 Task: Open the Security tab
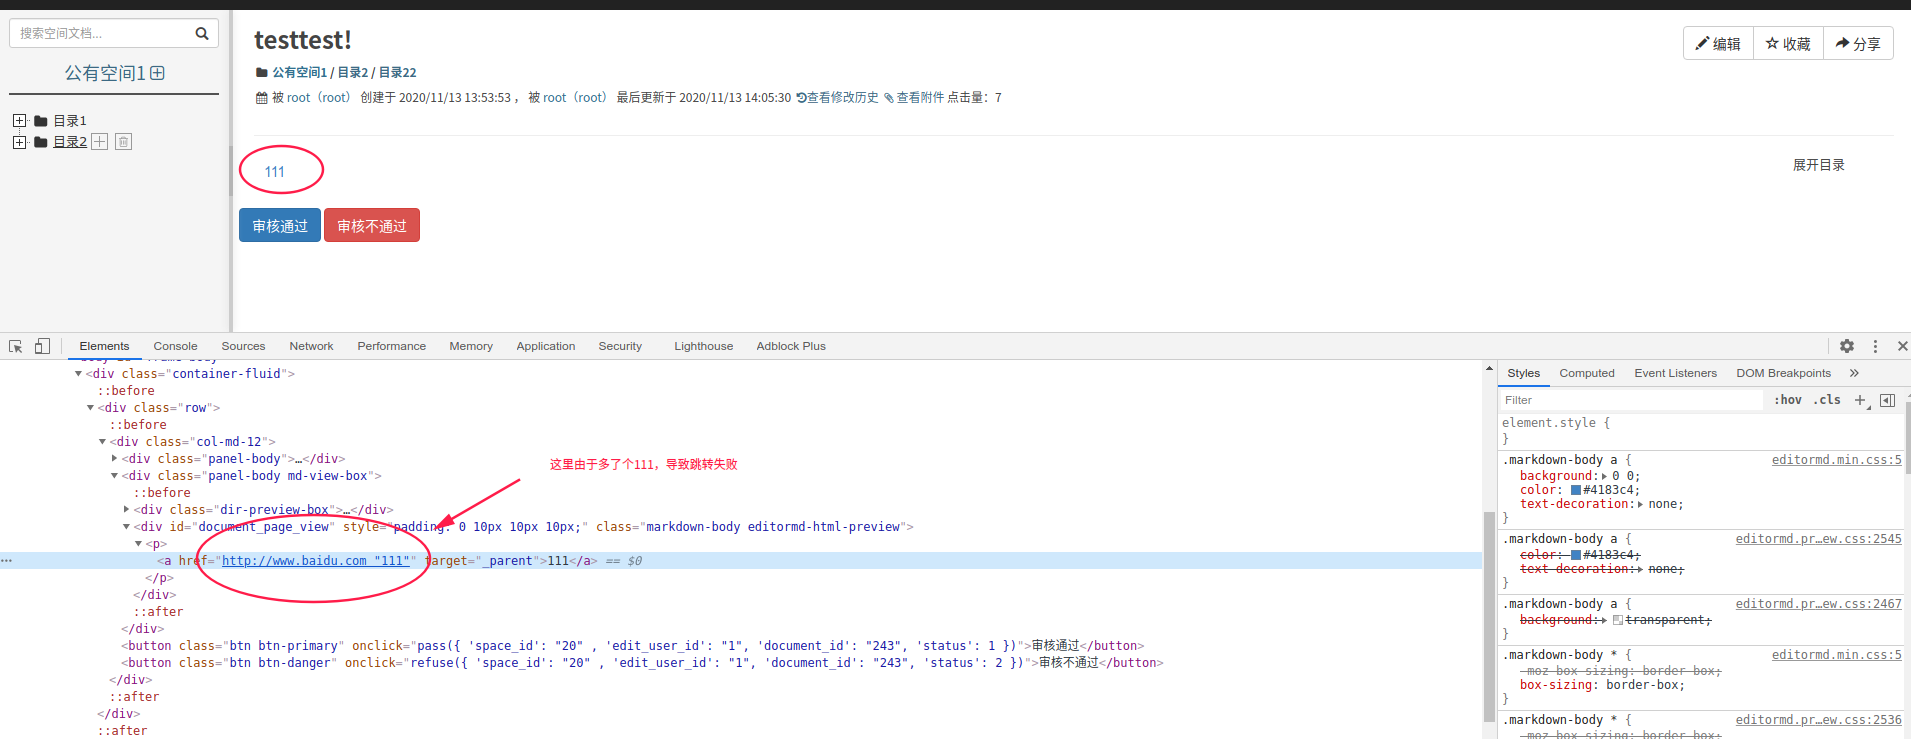tap(620, 346)
